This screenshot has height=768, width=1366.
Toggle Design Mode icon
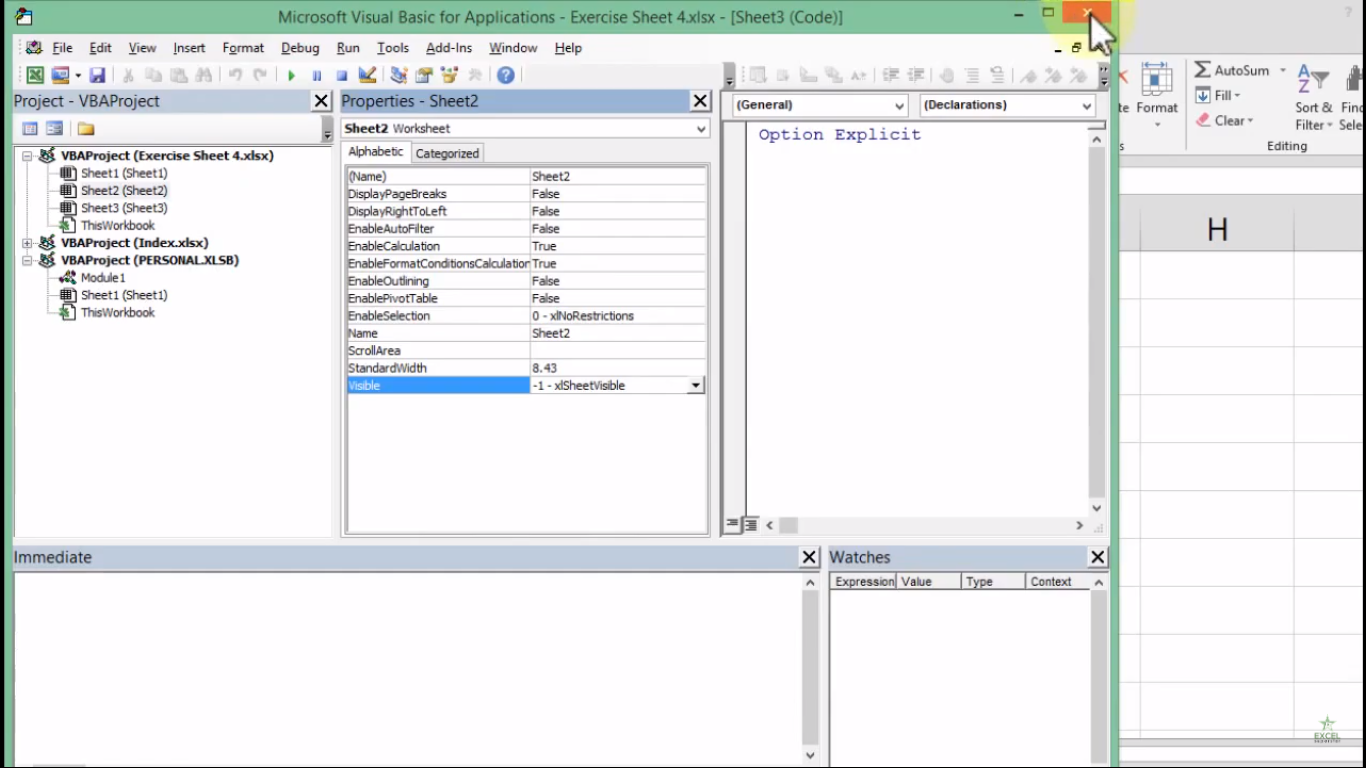pyautogui.click(x=367, y=75)
